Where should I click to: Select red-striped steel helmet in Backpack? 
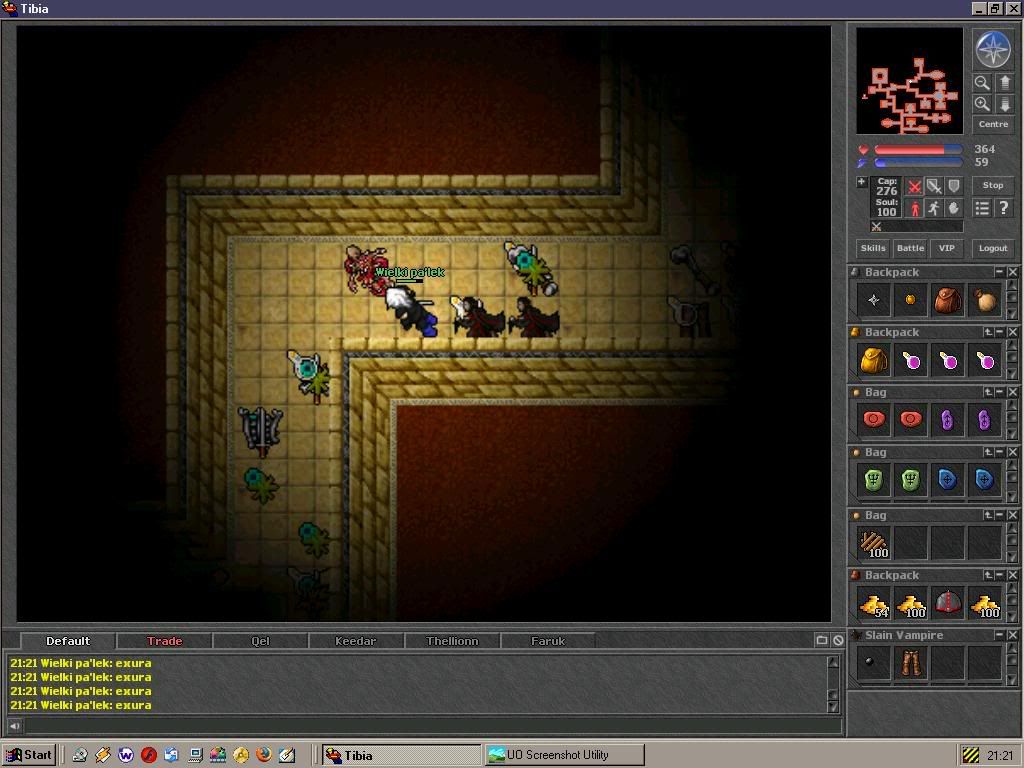(948, 603)
